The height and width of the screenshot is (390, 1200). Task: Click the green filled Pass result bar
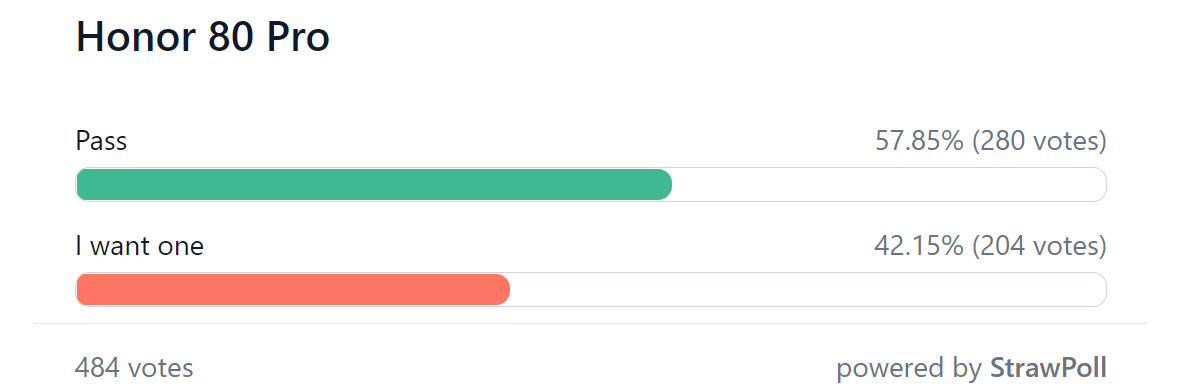pos(374,185)
